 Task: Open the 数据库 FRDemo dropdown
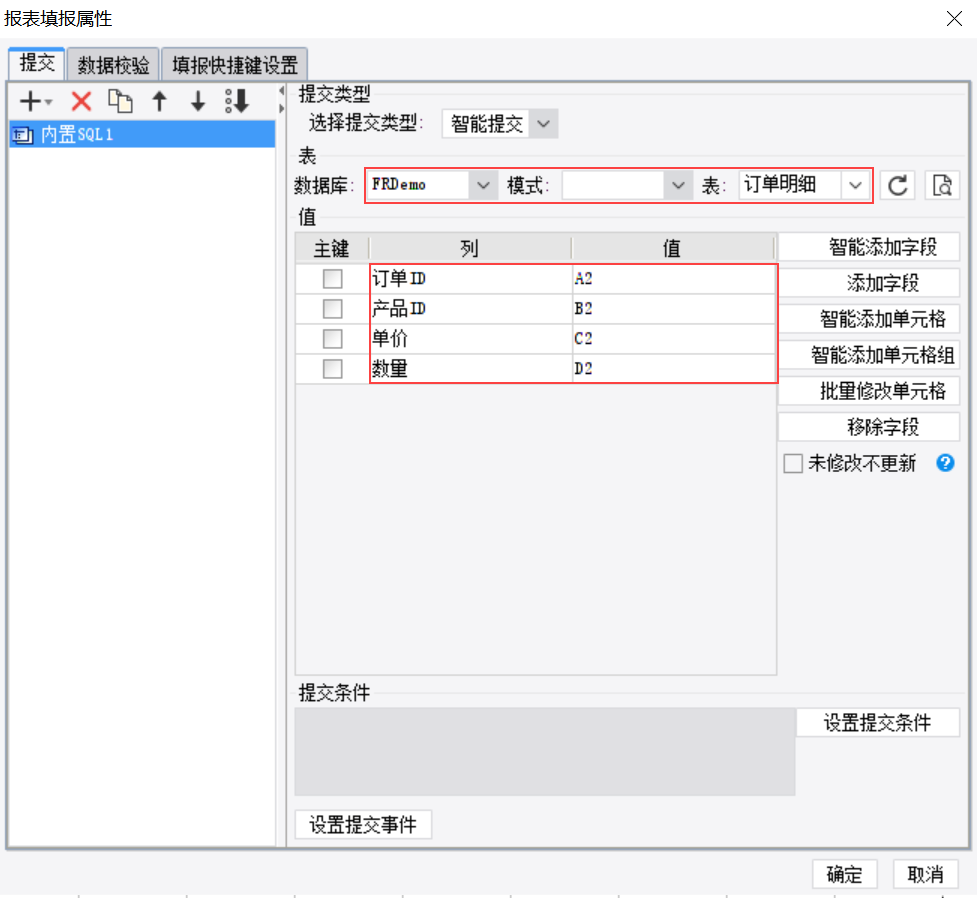[x=483, y=185]
